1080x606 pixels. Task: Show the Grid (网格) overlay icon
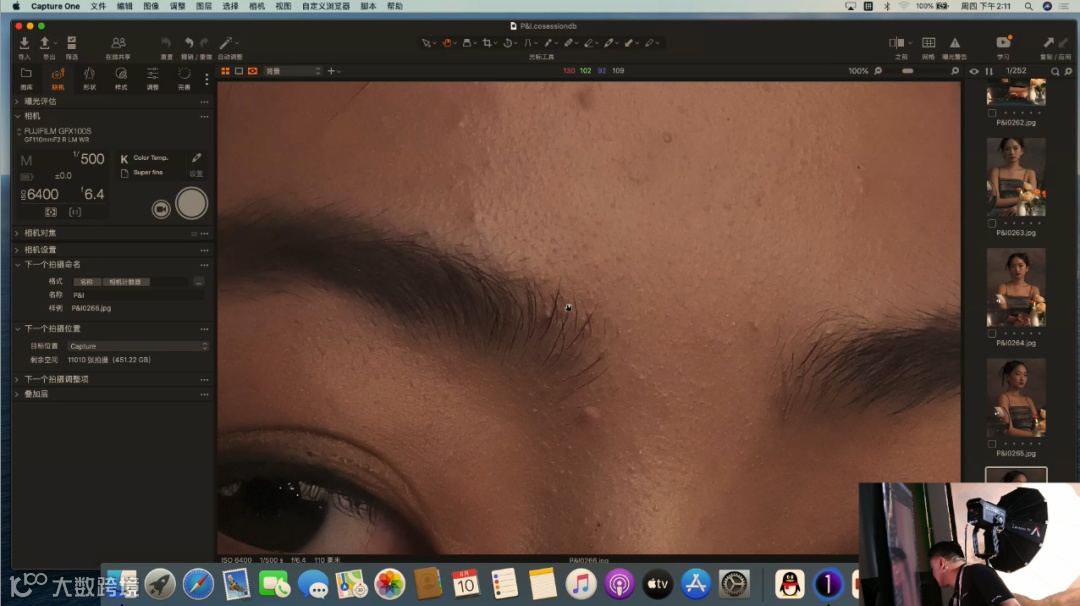coord(928,43)
